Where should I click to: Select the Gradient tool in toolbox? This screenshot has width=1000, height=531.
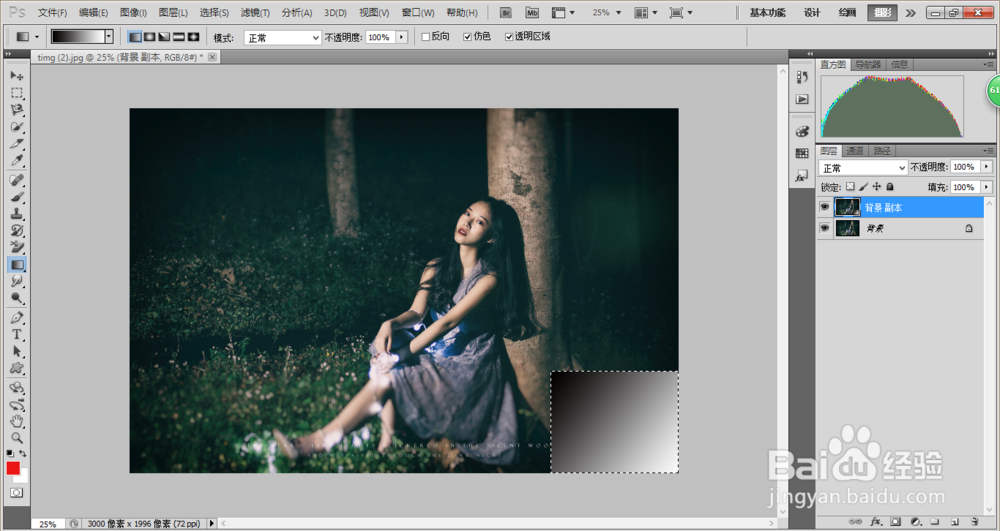coord(17,264)
